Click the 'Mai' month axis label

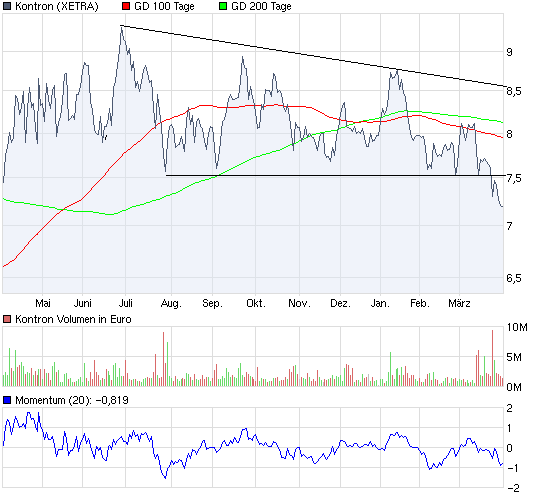[x=43, y=303]
